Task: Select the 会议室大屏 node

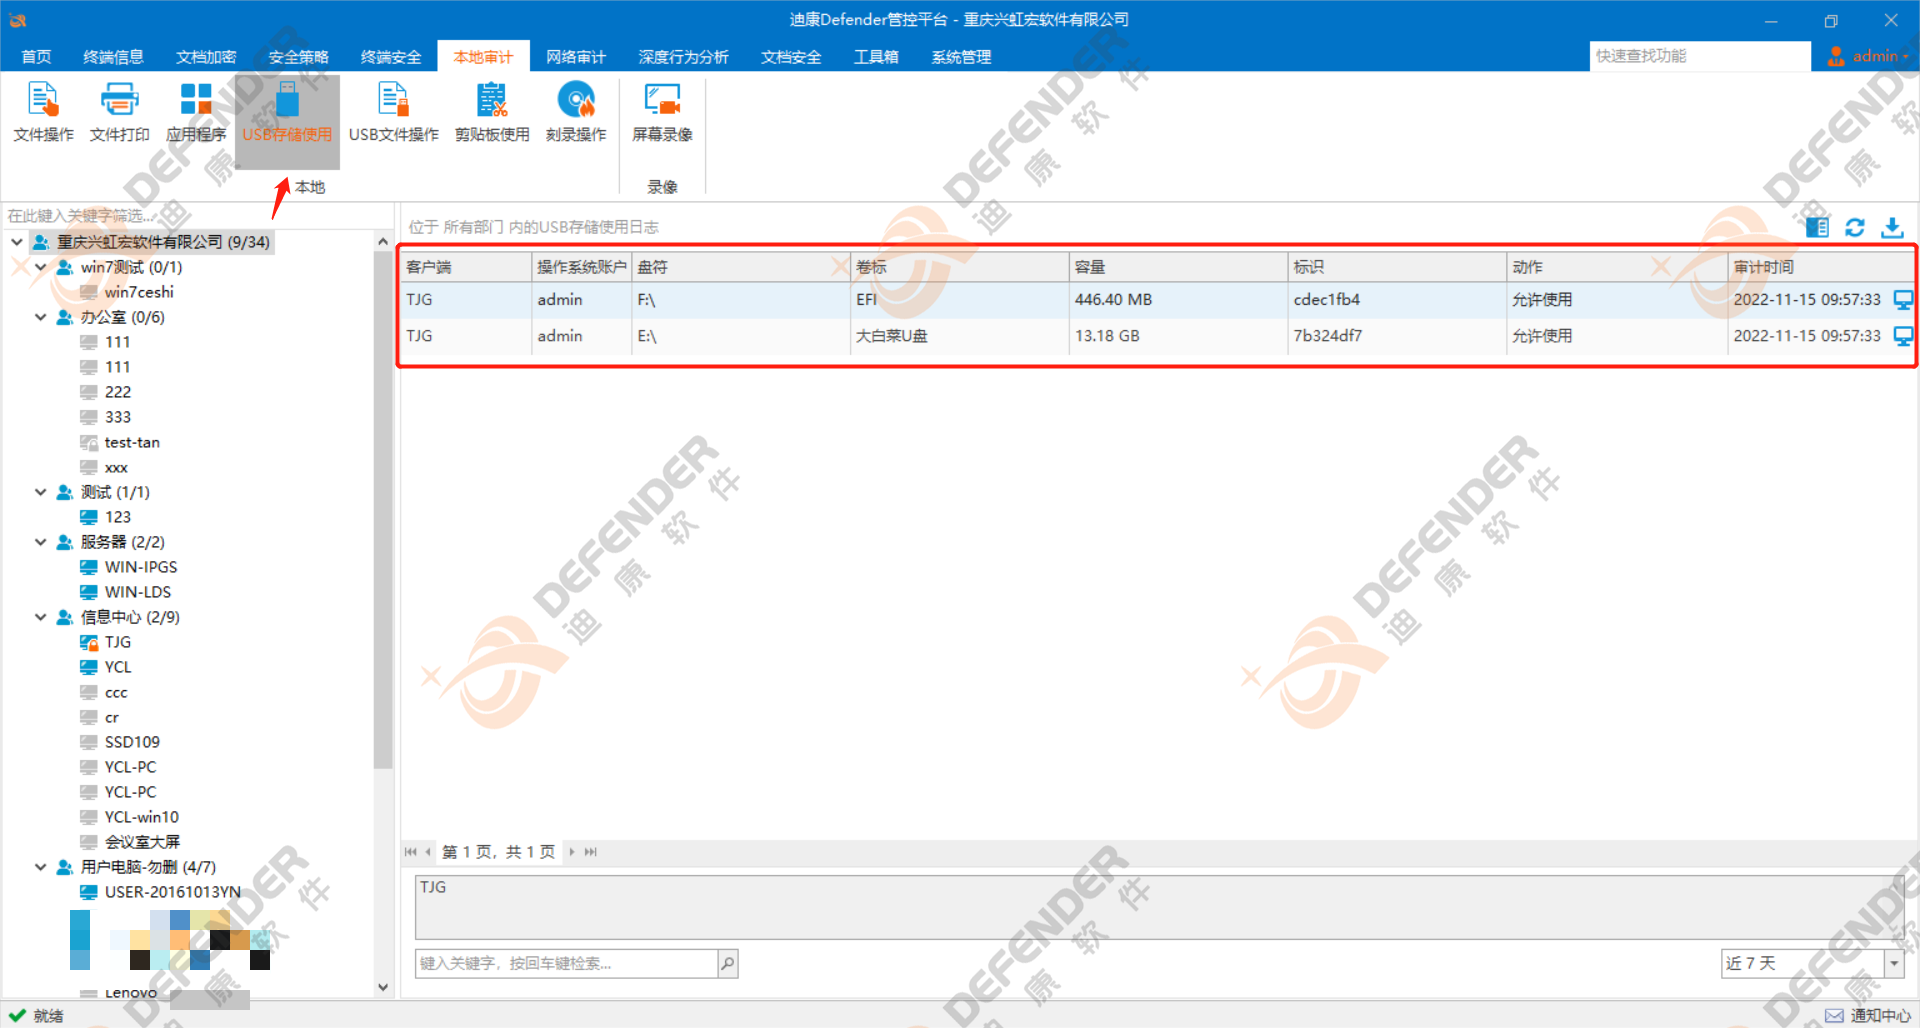Action: point(142,842)
